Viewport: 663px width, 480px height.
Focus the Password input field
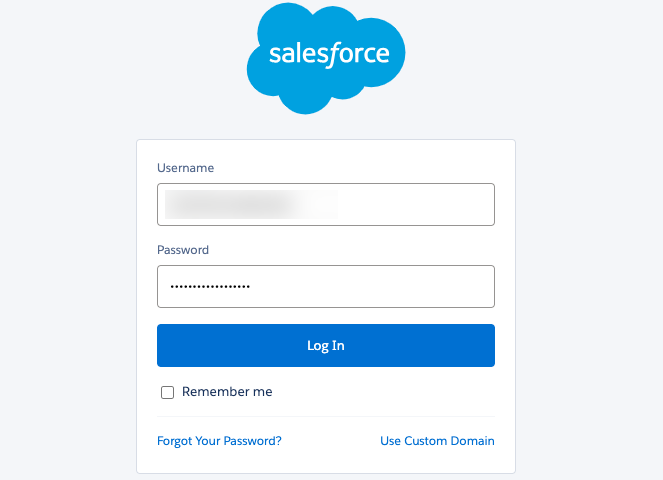tap(326, 286)
